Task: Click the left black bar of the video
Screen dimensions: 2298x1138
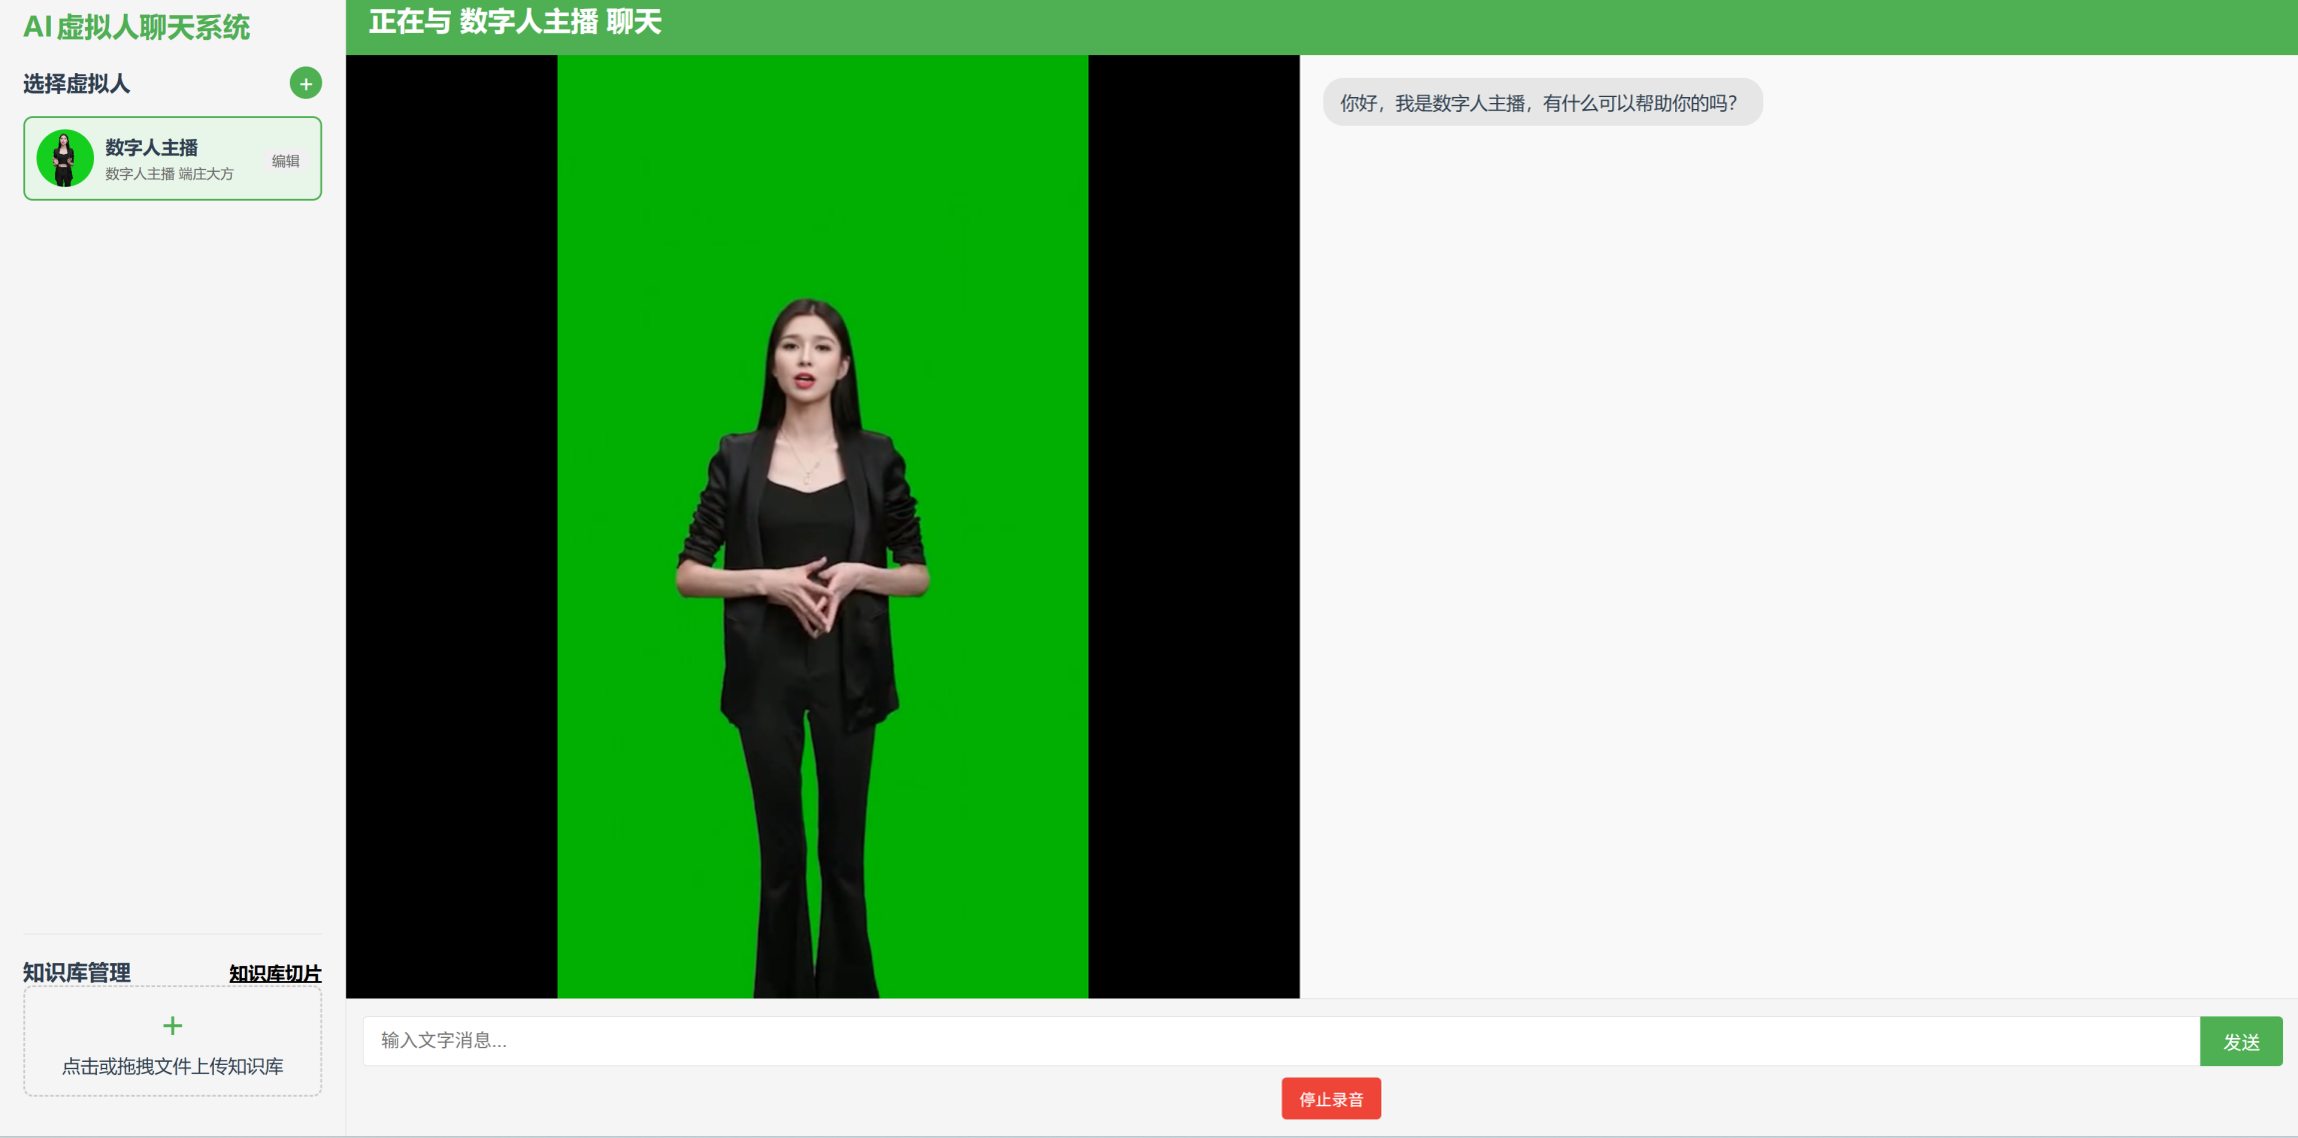Action: (451, 526)
